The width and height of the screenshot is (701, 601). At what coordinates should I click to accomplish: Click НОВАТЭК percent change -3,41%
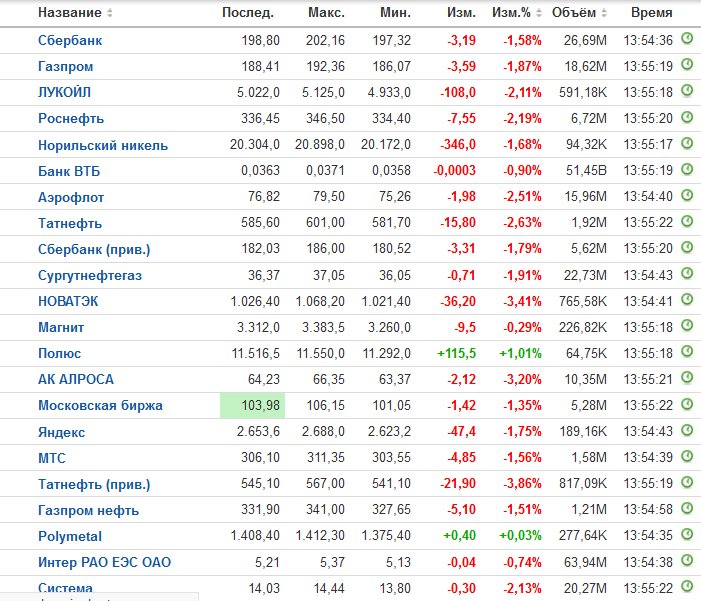click(522, 301)
